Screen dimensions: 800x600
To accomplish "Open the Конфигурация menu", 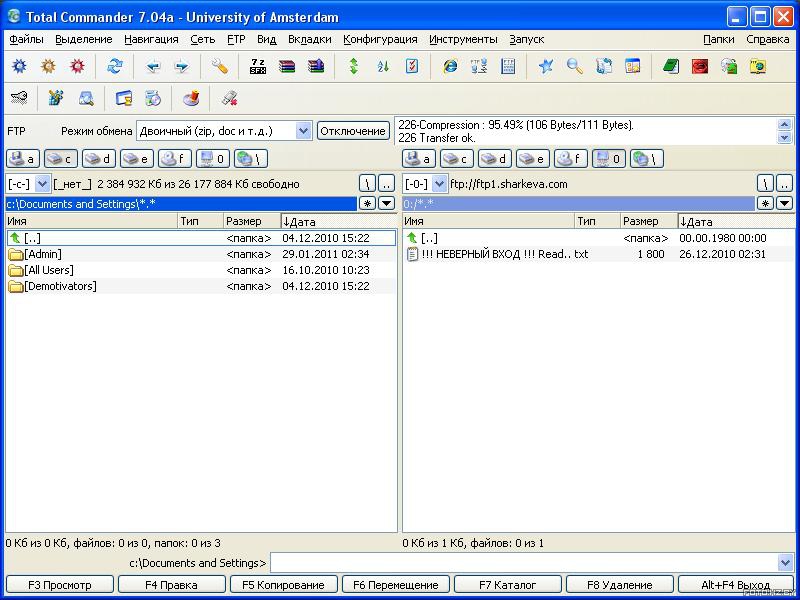I will (x=380, y=39).
